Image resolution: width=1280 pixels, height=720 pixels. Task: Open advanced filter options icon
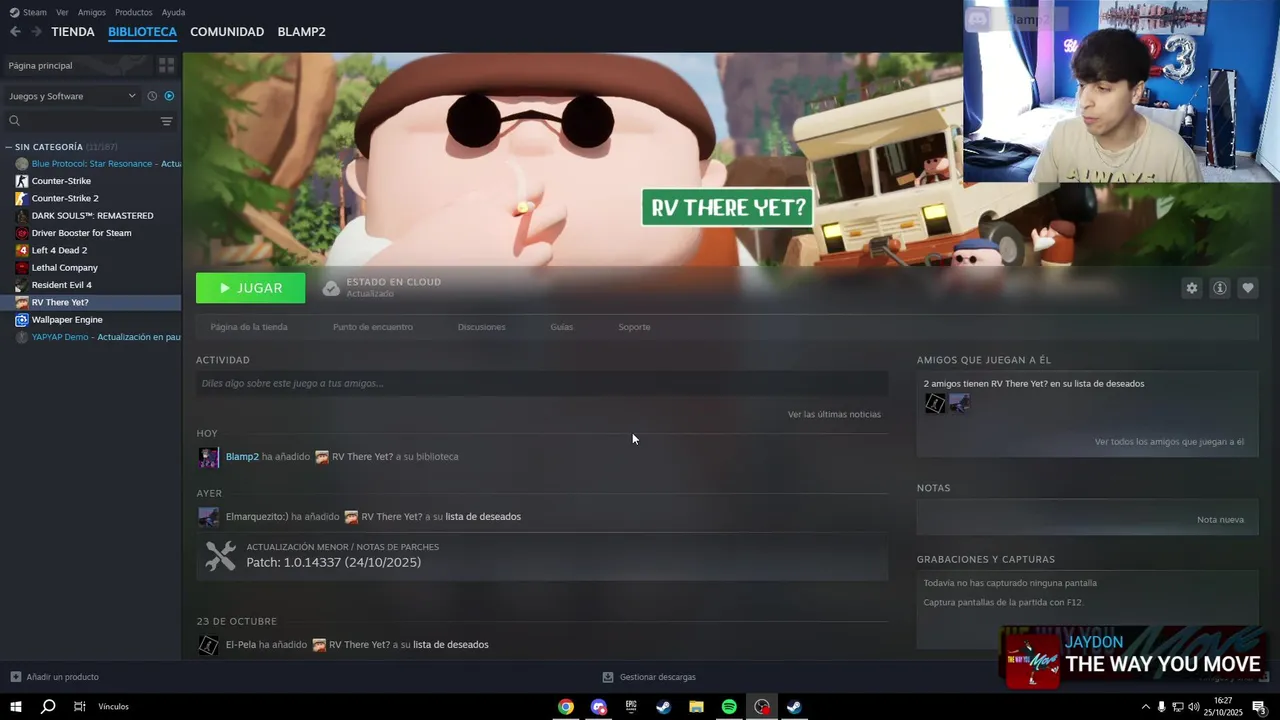pos(167,121)
